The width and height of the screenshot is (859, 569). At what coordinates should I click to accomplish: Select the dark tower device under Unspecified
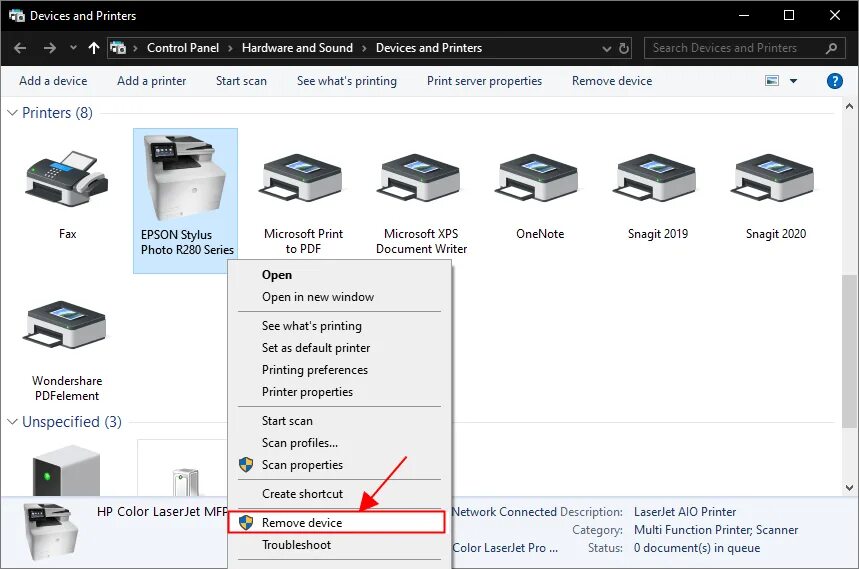(66, 471)
